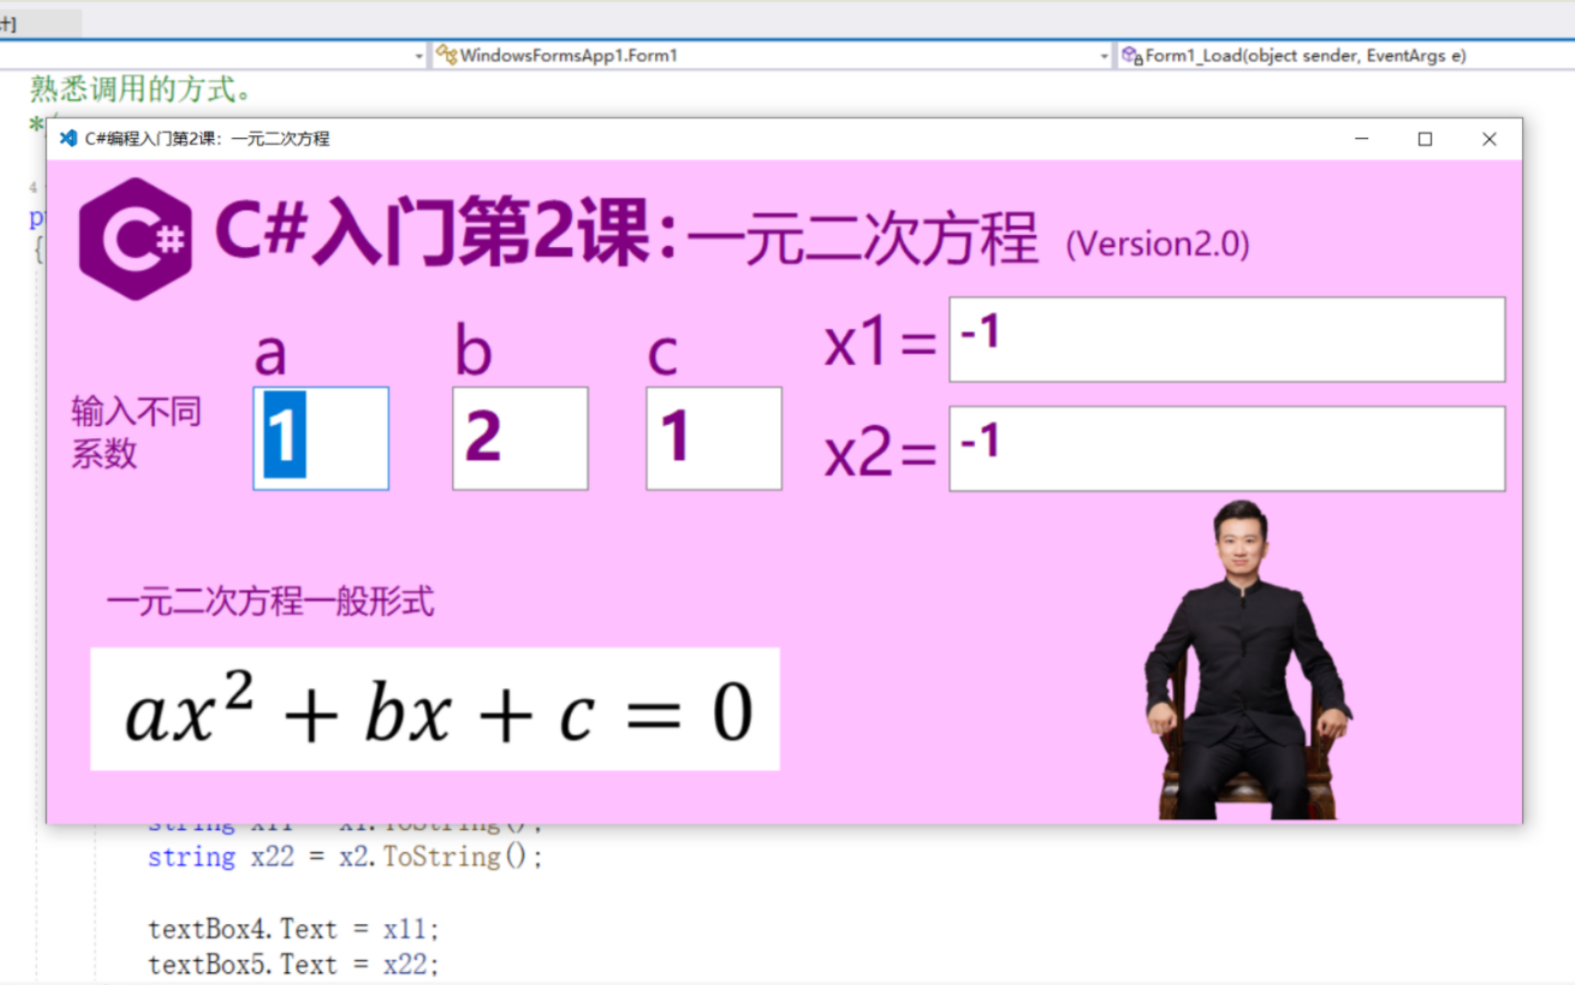Click the x1 result text box
The image size is (1575, 985).
click(x=1227, y=339)
